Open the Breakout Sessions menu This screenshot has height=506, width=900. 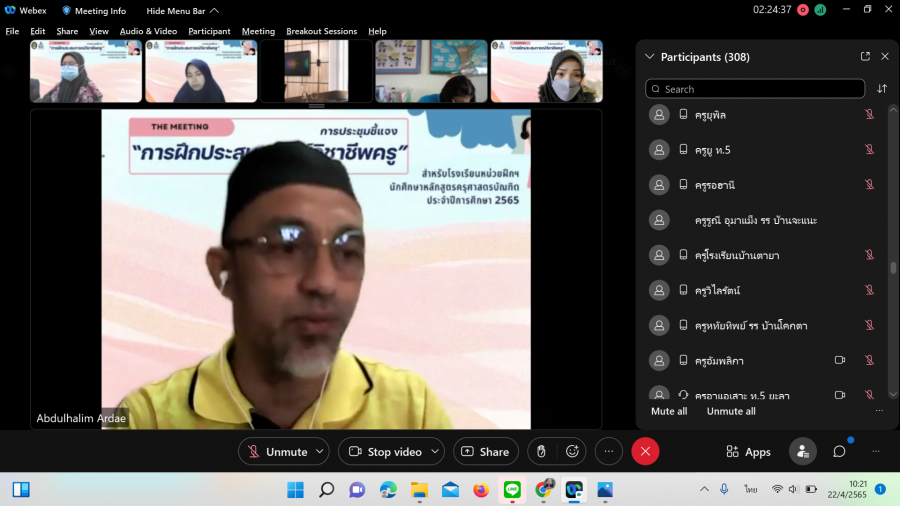[321, 31]
